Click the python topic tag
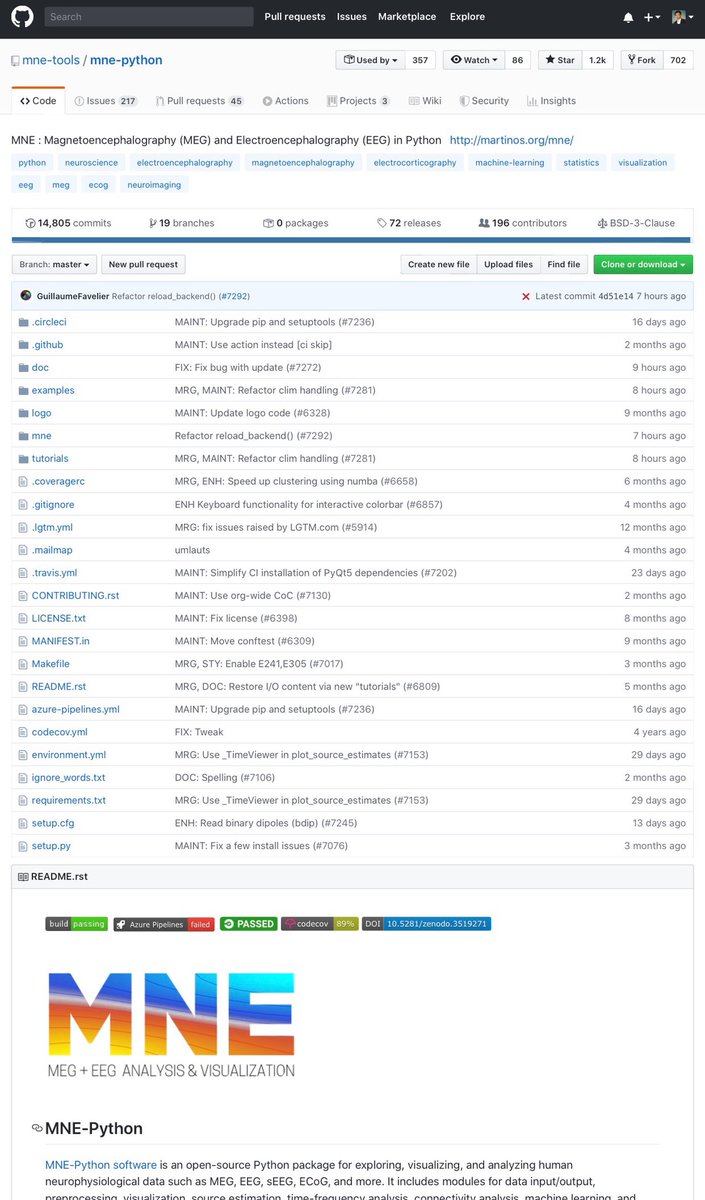Screen dimensions: 705x1200 point(32,162)
